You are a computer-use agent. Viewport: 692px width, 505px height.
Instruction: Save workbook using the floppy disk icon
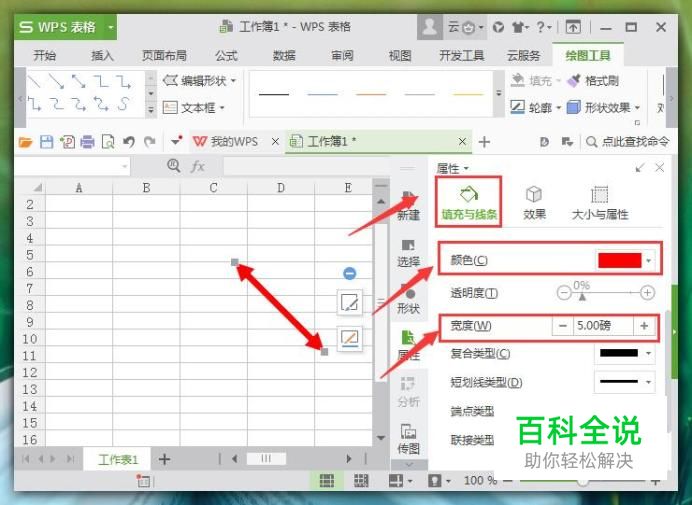(x=46, y=142)
